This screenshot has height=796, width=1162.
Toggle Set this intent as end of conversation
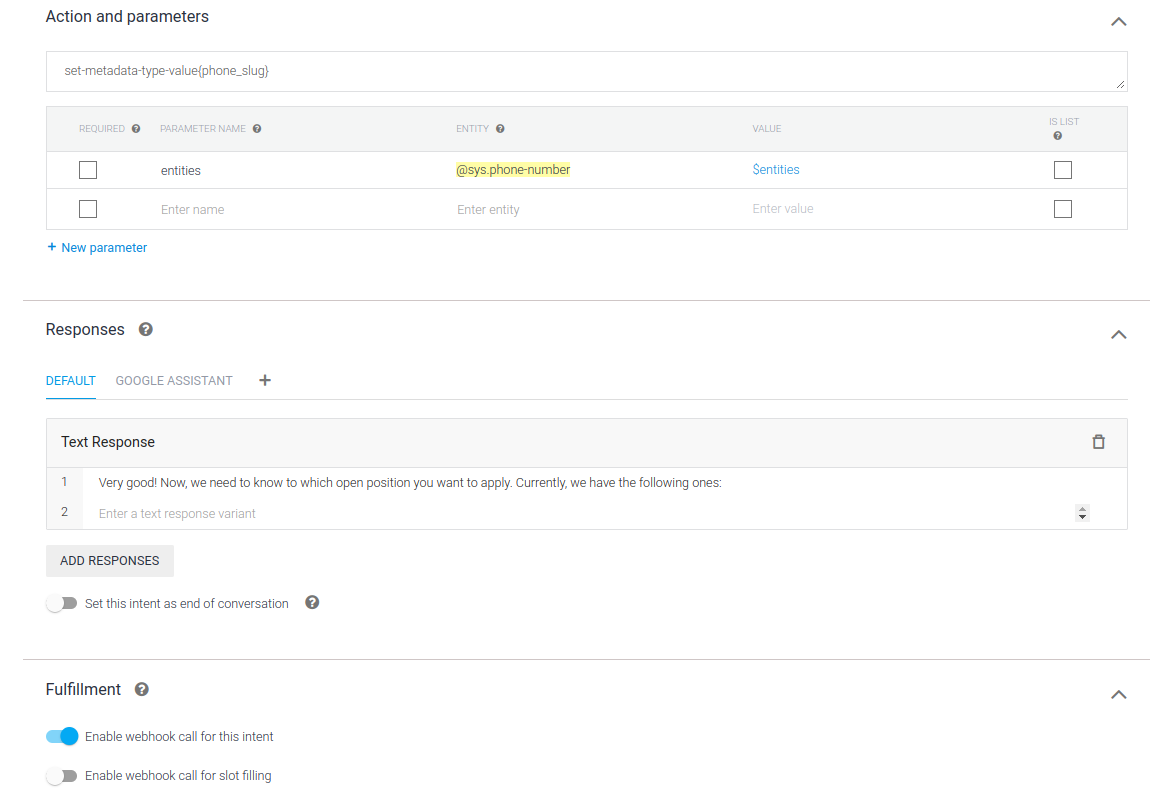pos(61,604)
